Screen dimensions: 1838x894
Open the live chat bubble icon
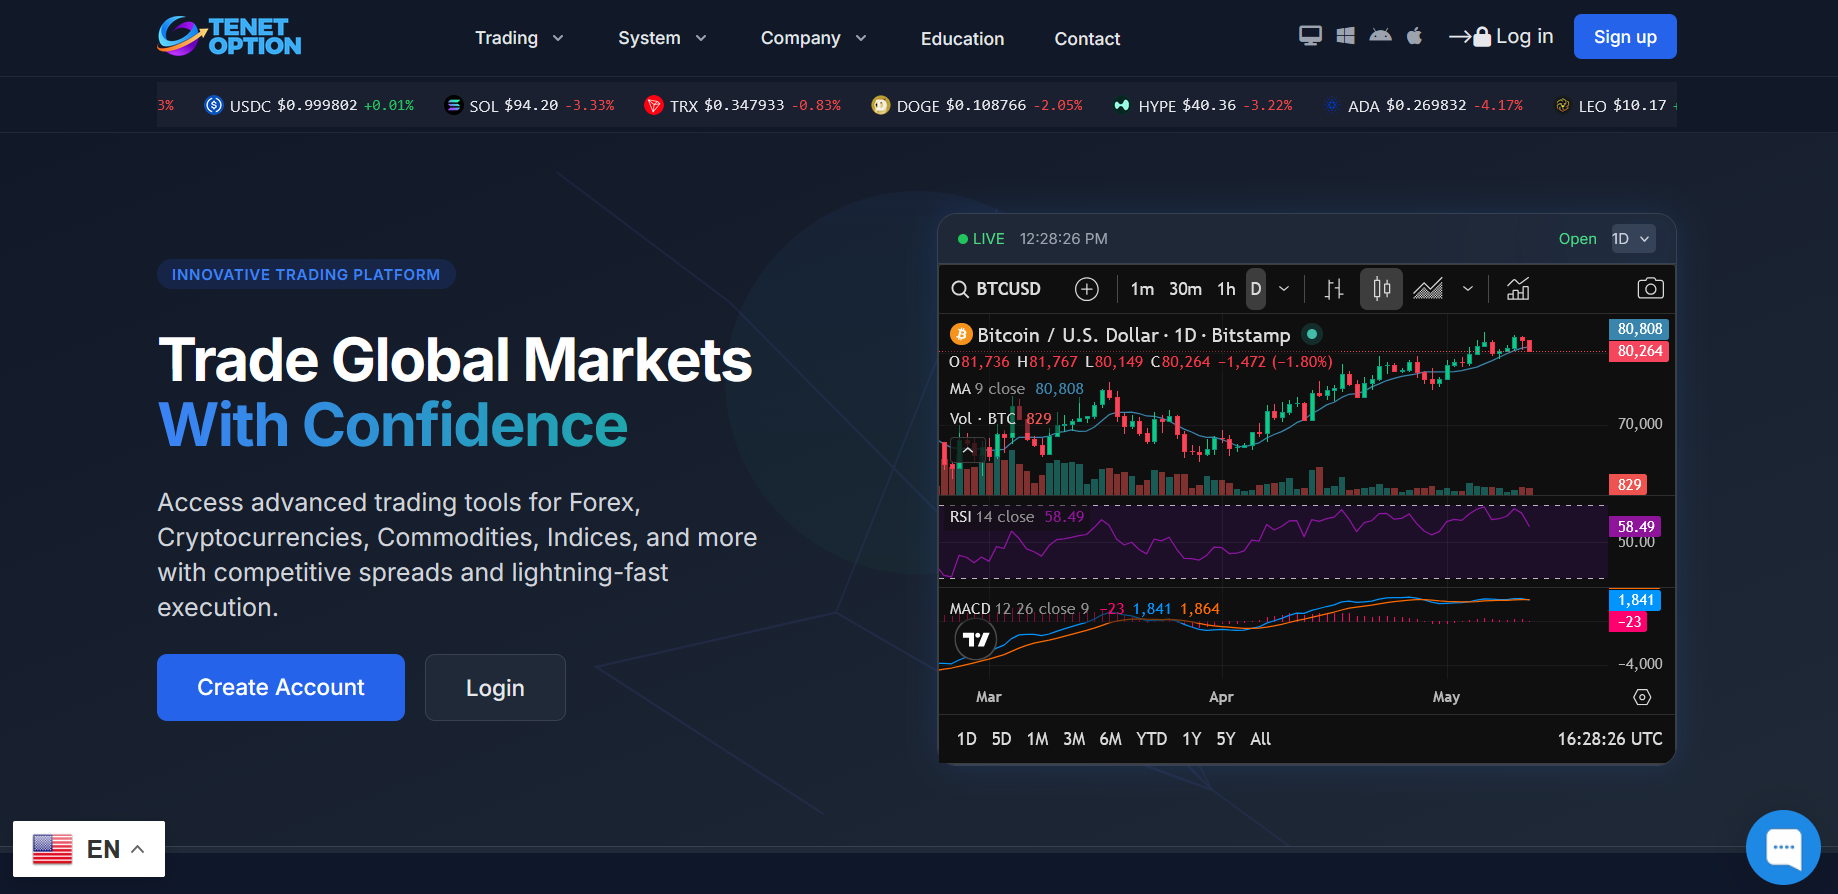(1783, 847)
